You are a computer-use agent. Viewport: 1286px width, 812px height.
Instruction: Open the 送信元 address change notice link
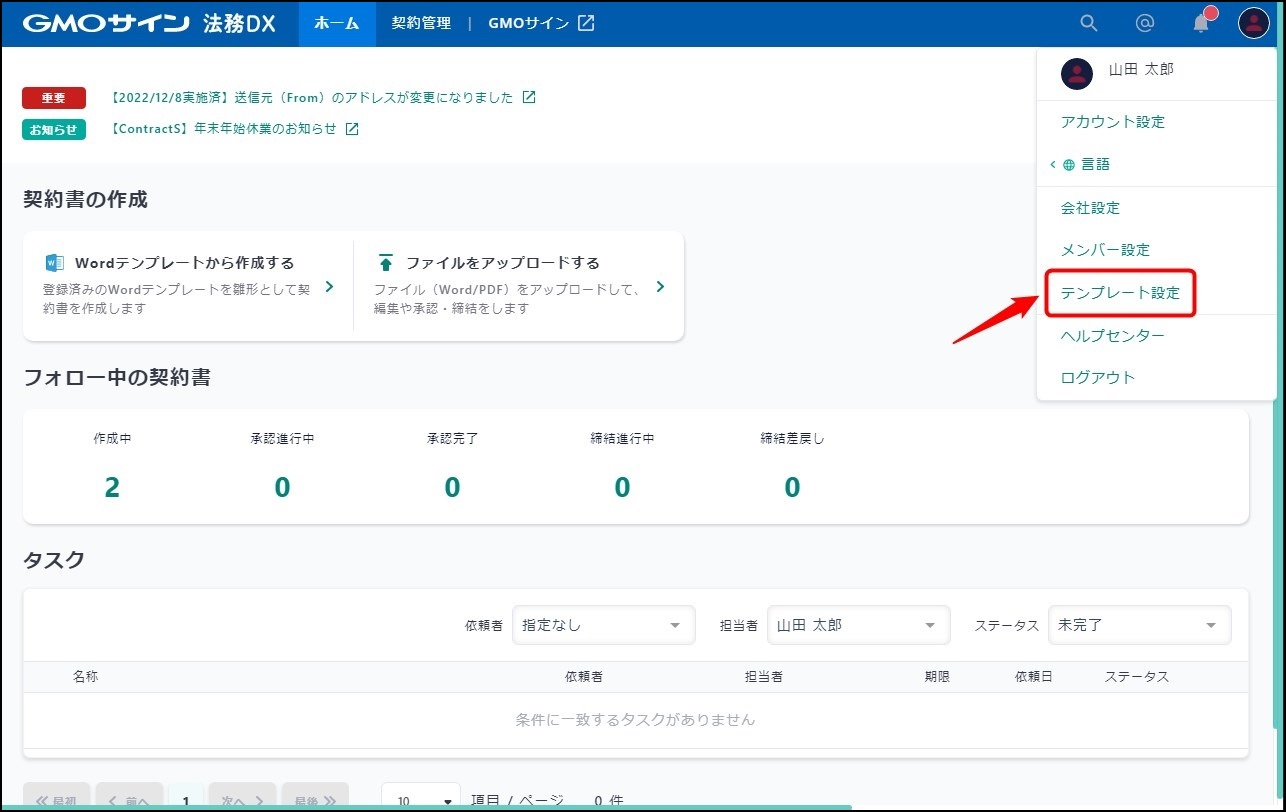[311, 98]
